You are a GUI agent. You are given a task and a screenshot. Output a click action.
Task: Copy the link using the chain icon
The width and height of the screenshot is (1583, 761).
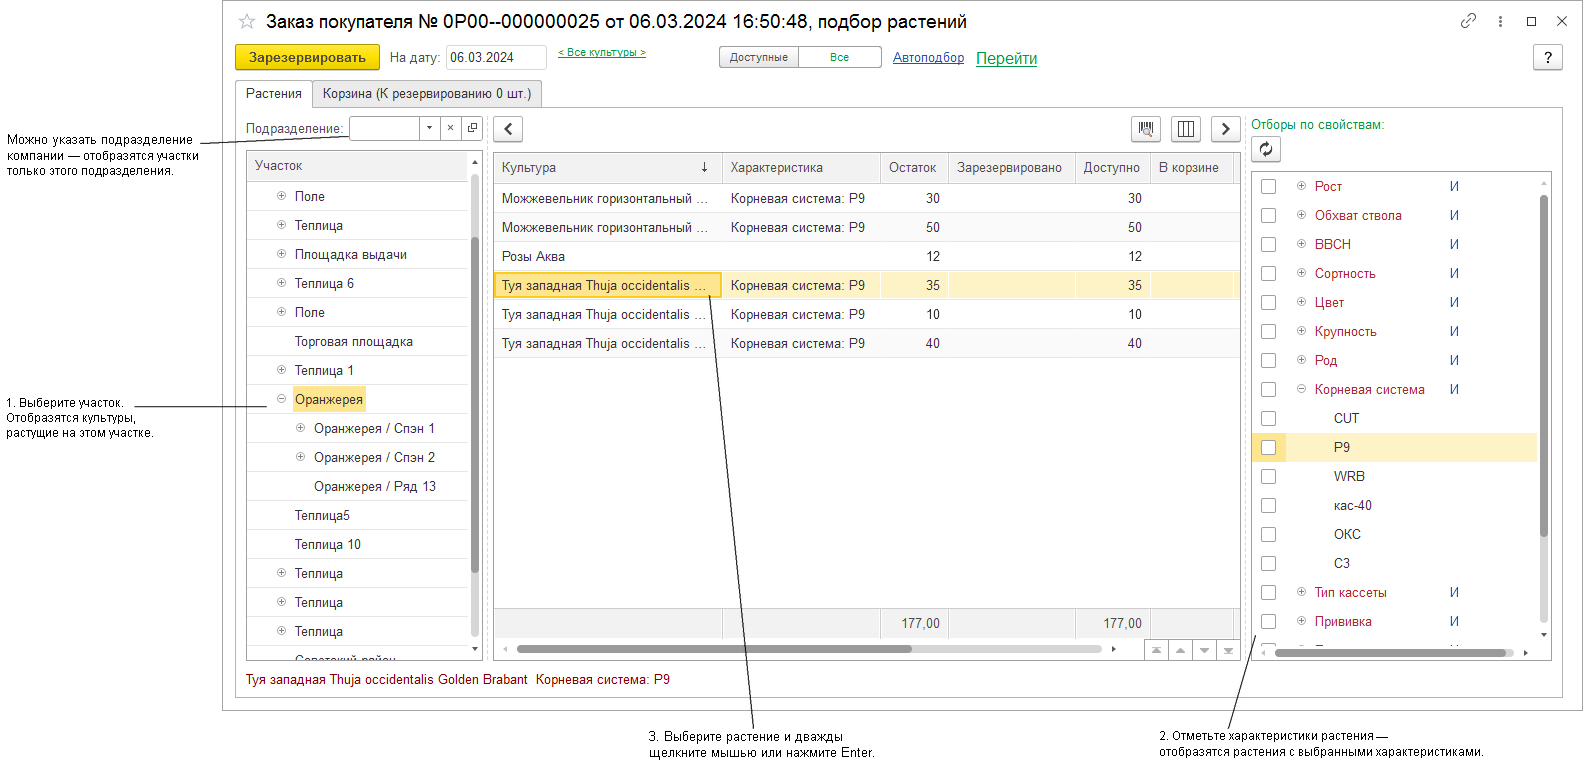[1468, 21]
